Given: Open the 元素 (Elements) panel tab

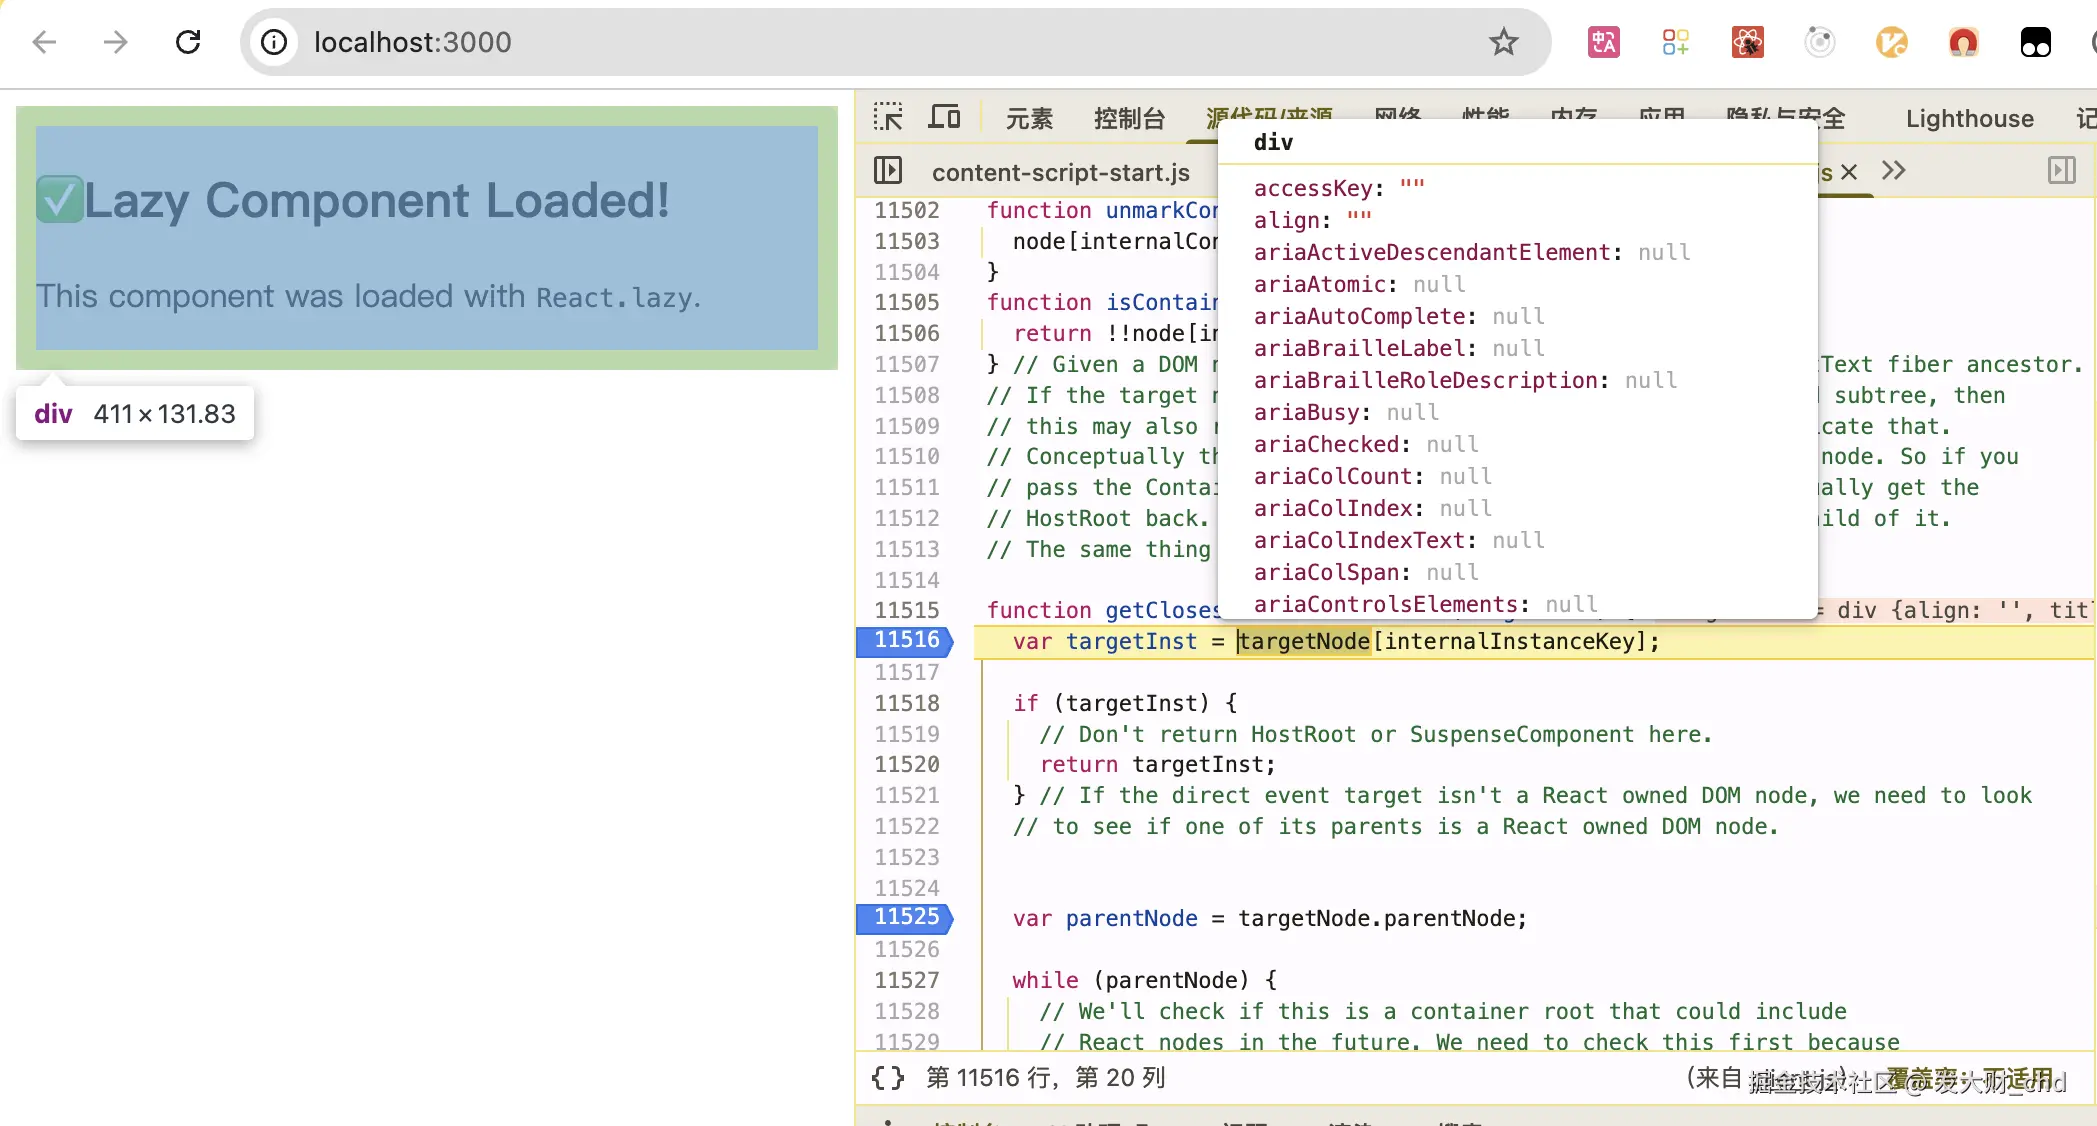Looking at the screenshot, I should point(1029,119).
